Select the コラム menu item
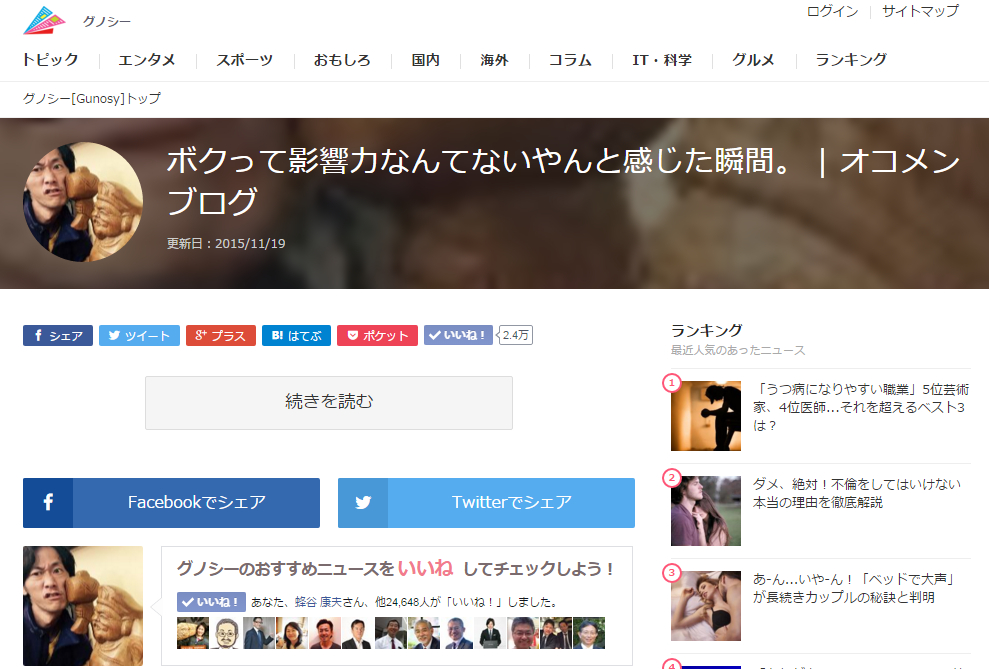The image size is (989, 669). pos(570,60)
